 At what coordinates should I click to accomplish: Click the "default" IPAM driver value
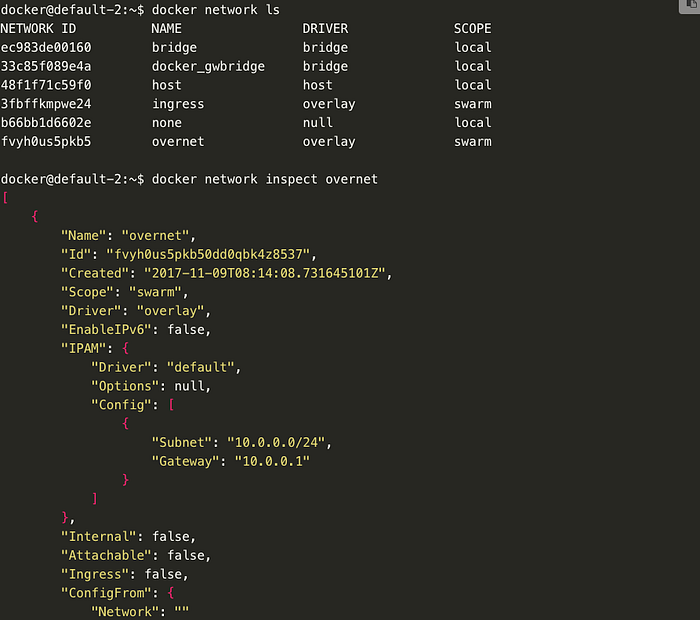point(201,367)
